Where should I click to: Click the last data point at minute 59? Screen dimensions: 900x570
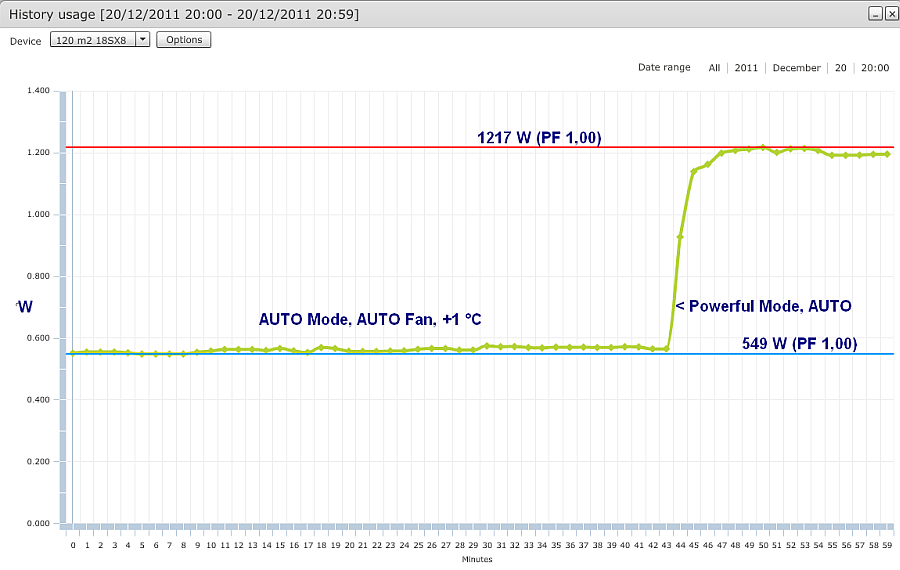887,154
